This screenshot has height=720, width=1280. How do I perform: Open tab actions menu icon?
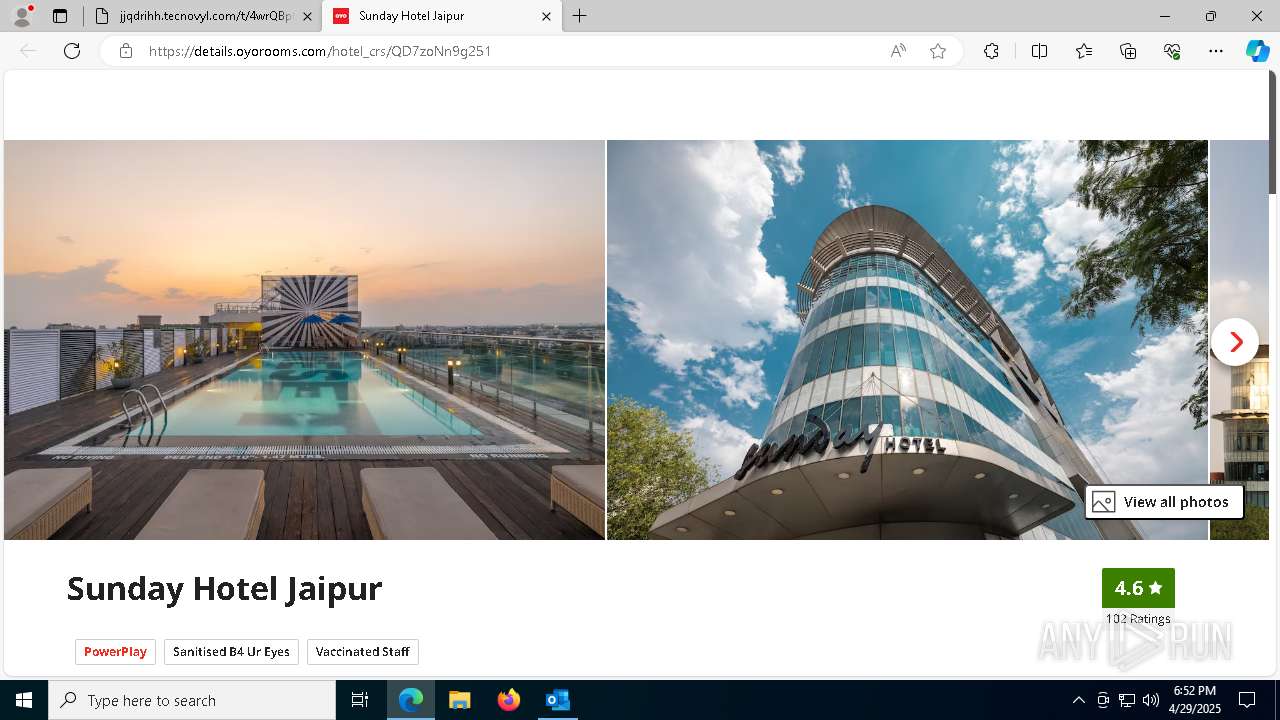click(60, 16)
